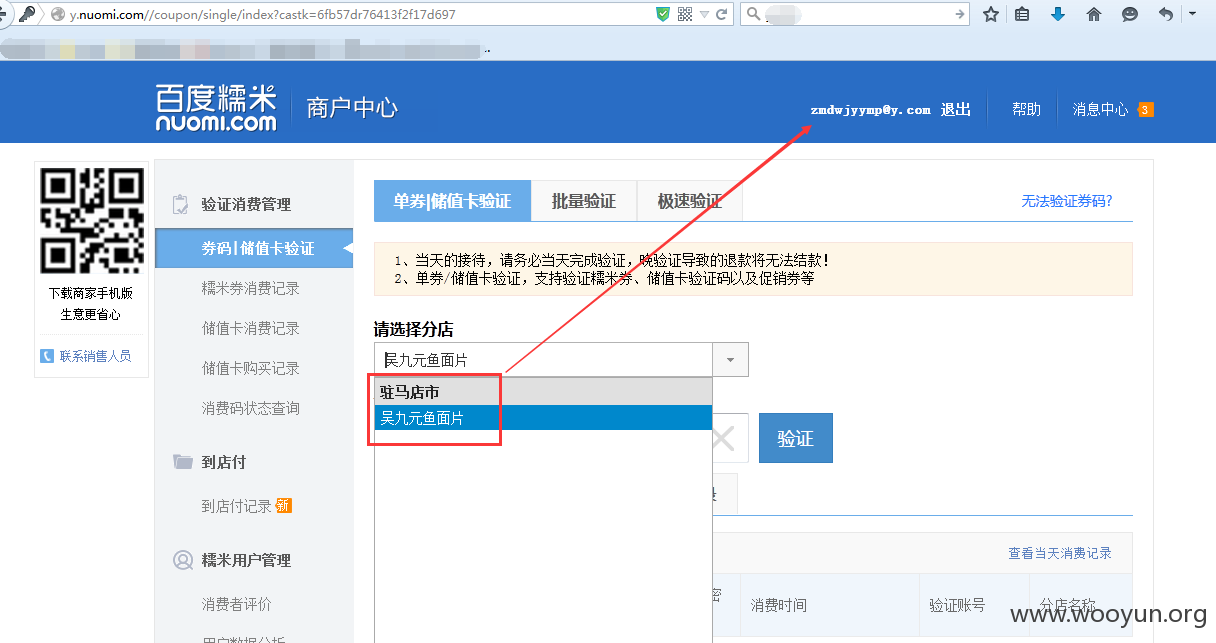Click the 验证消费管理 clipboard icon

[x=181, y=204]
